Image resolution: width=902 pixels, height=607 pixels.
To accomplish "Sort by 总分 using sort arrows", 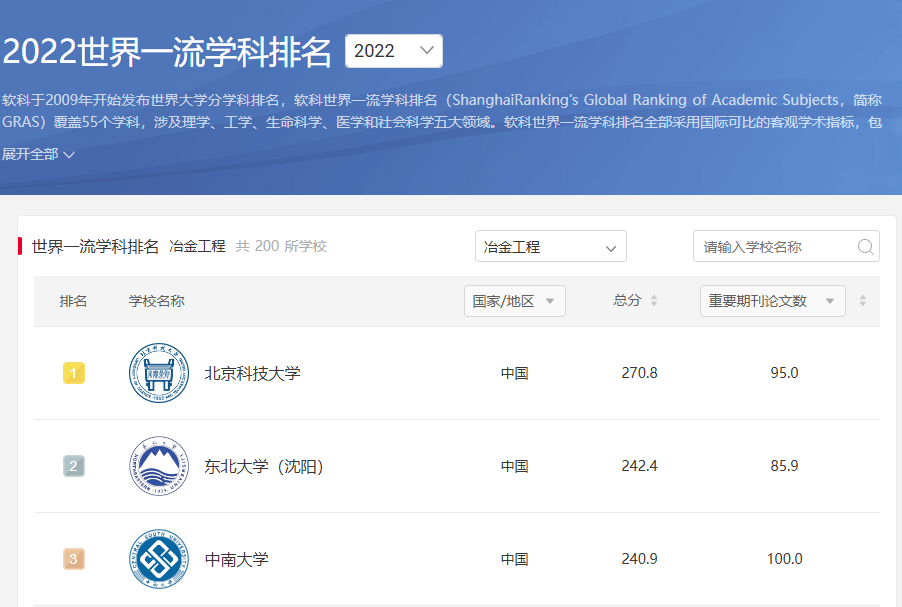I will [x=653, y=300].
